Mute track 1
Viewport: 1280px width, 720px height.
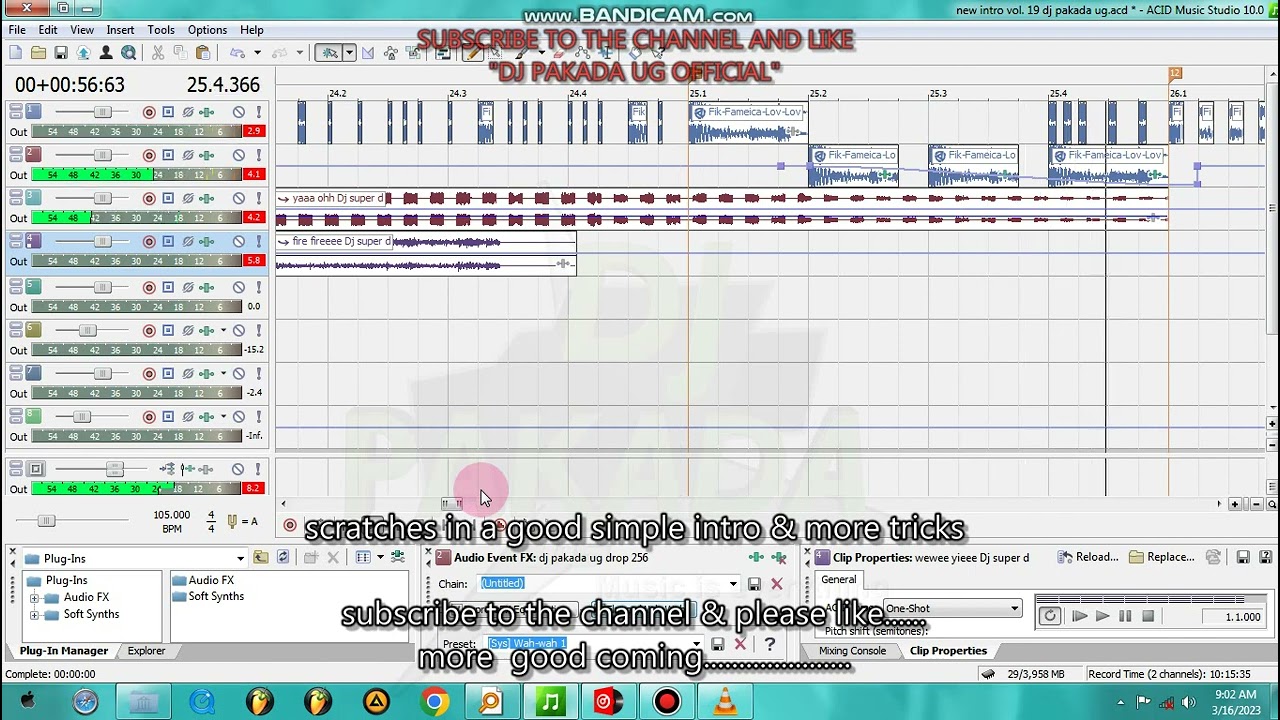(239, 112)
